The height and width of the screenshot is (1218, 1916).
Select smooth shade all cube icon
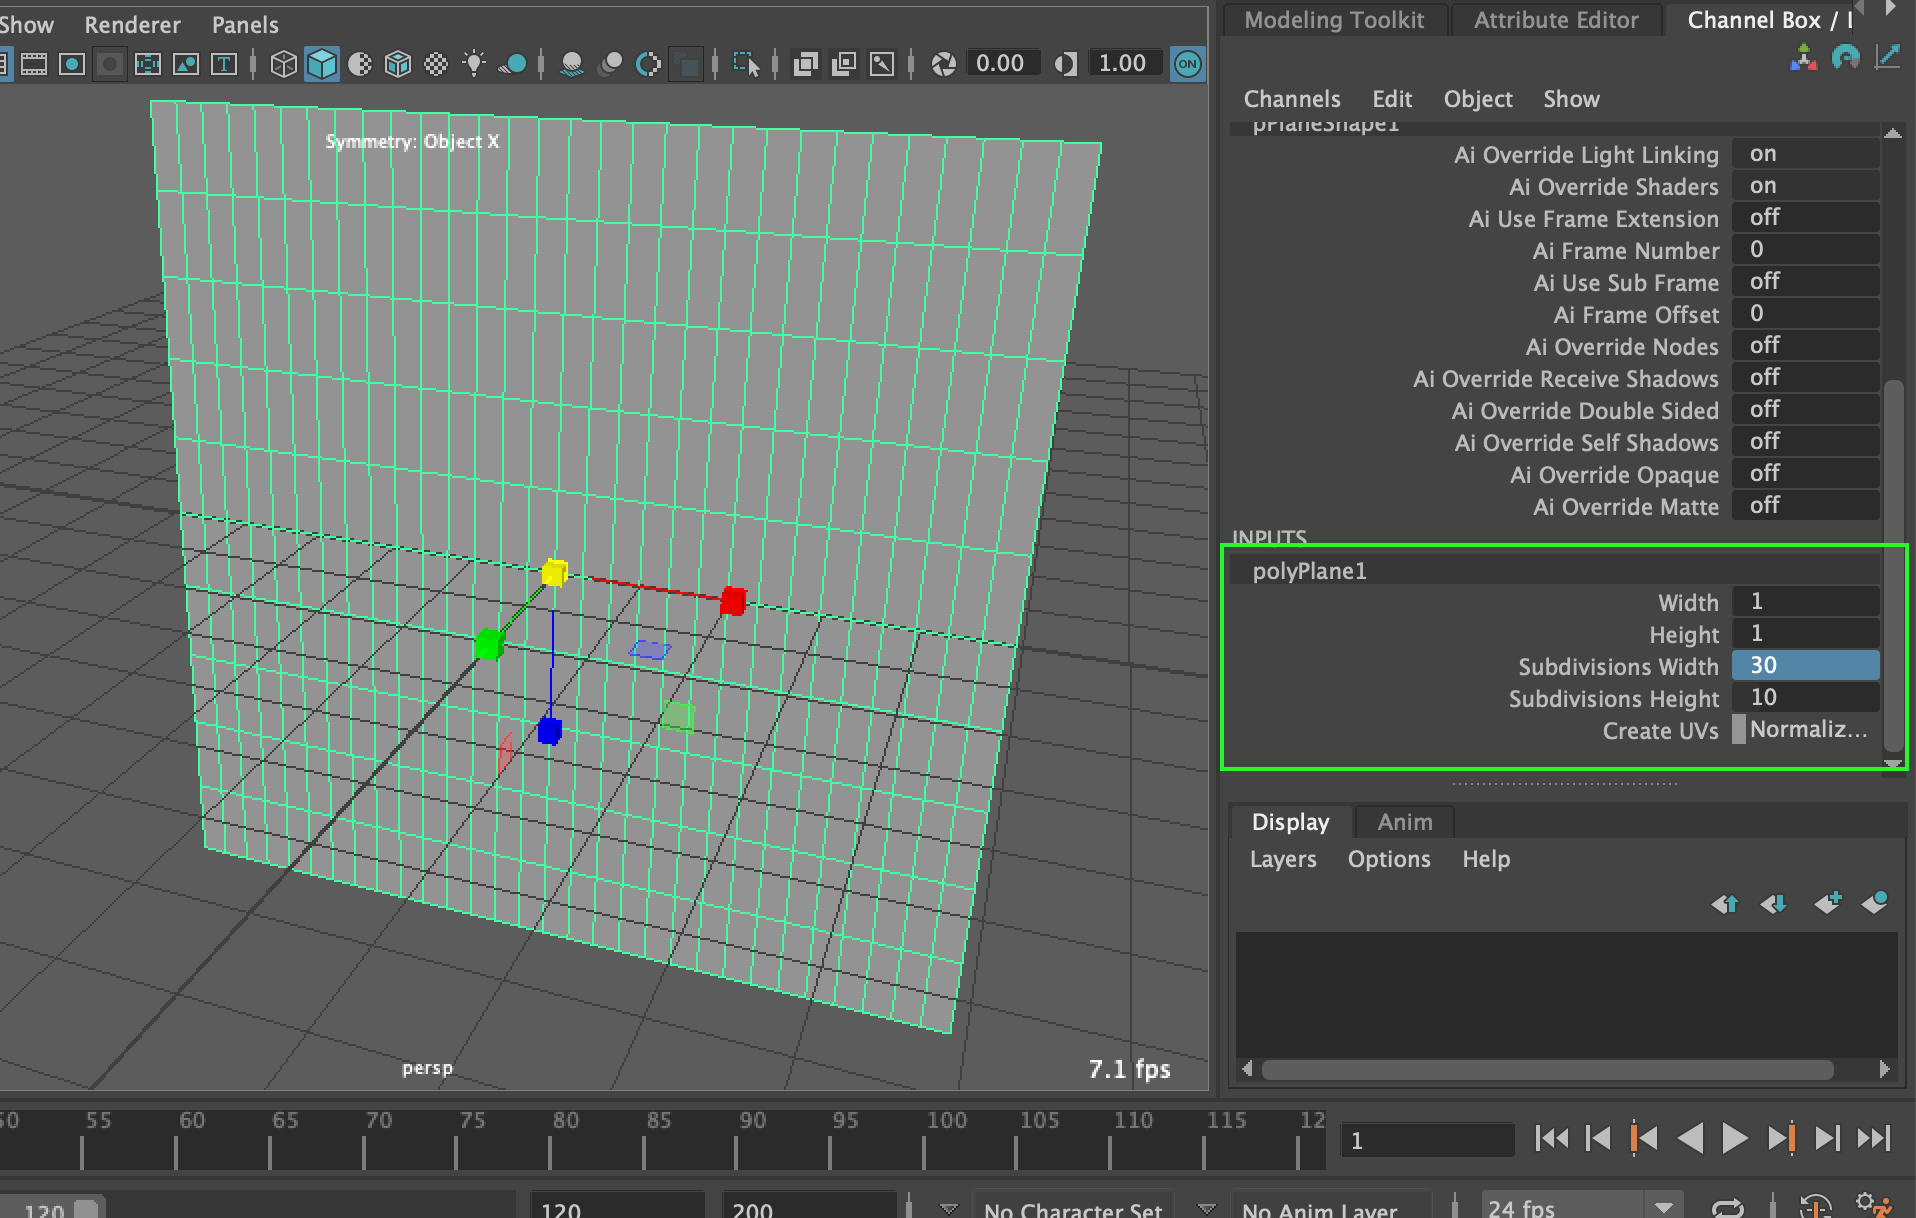[x=322, y=65]
